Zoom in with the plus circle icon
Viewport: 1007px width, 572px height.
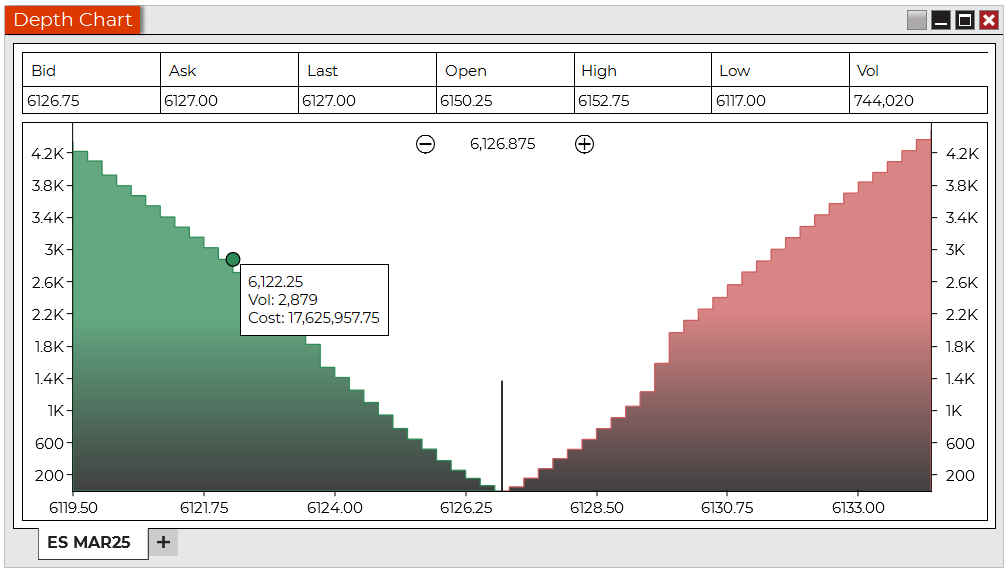pyautogui.click(x=584, y=144)
